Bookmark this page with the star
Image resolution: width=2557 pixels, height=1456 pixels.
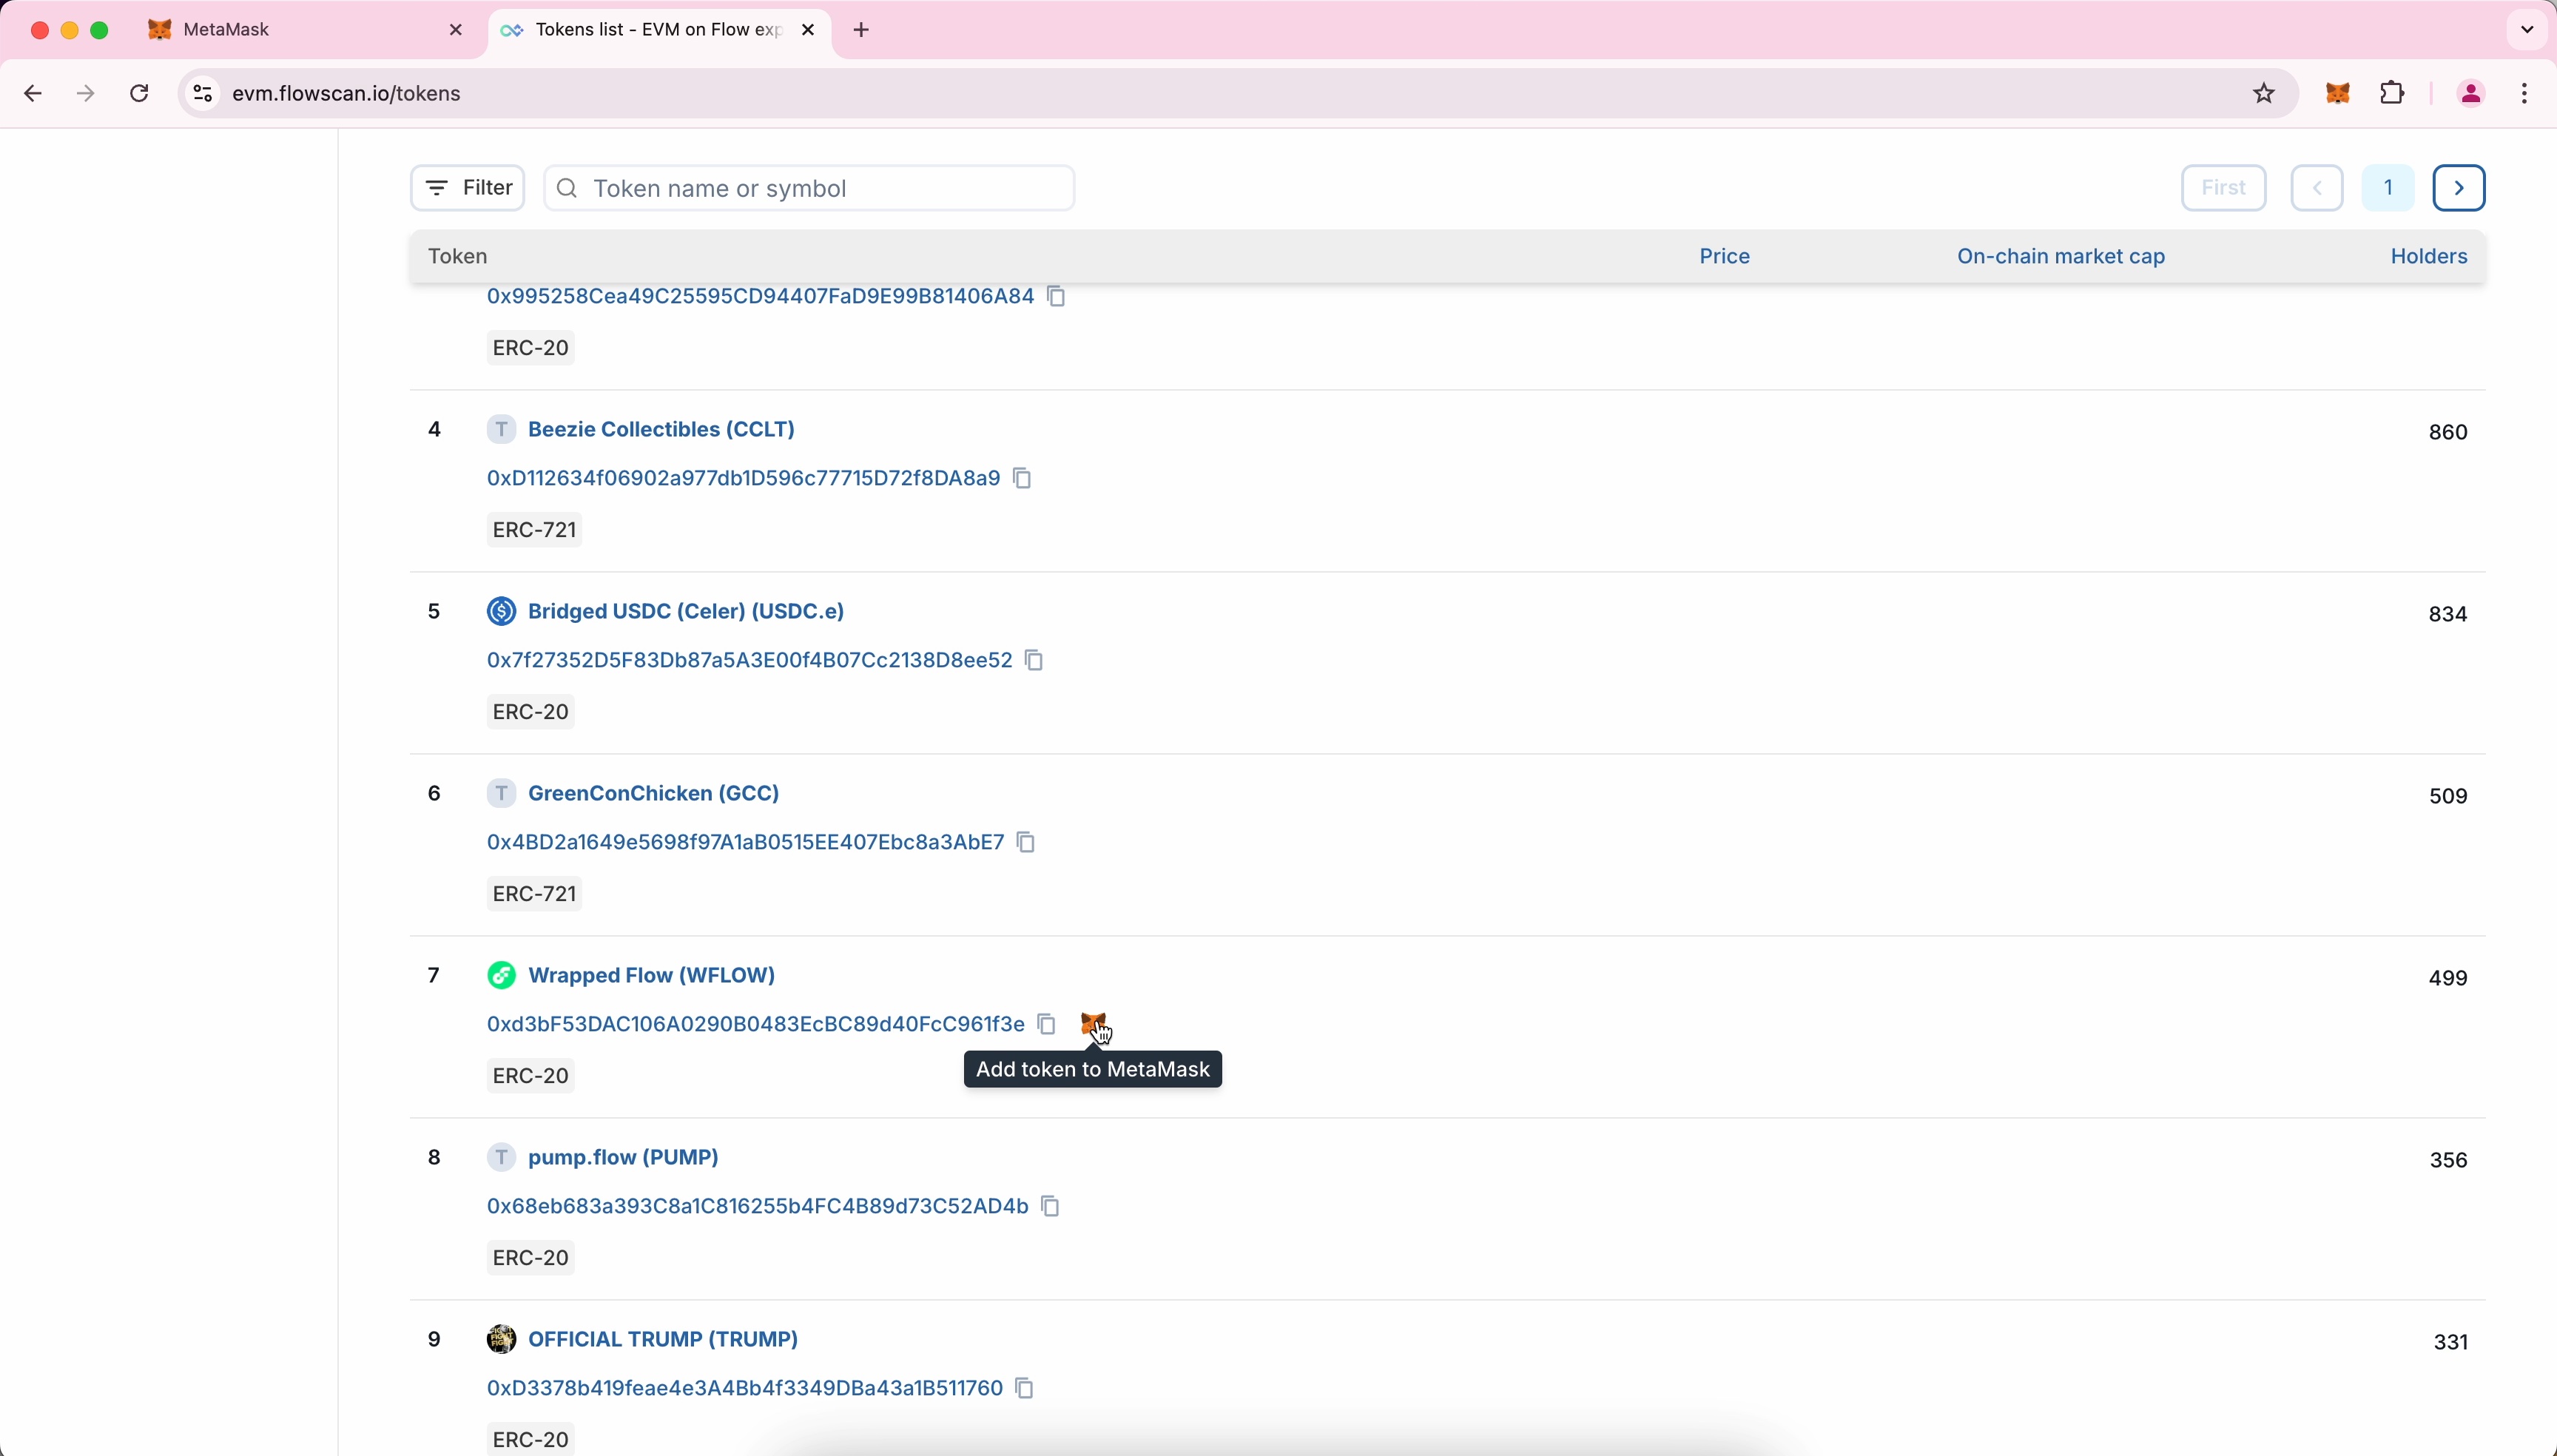tap(2264, 93)
